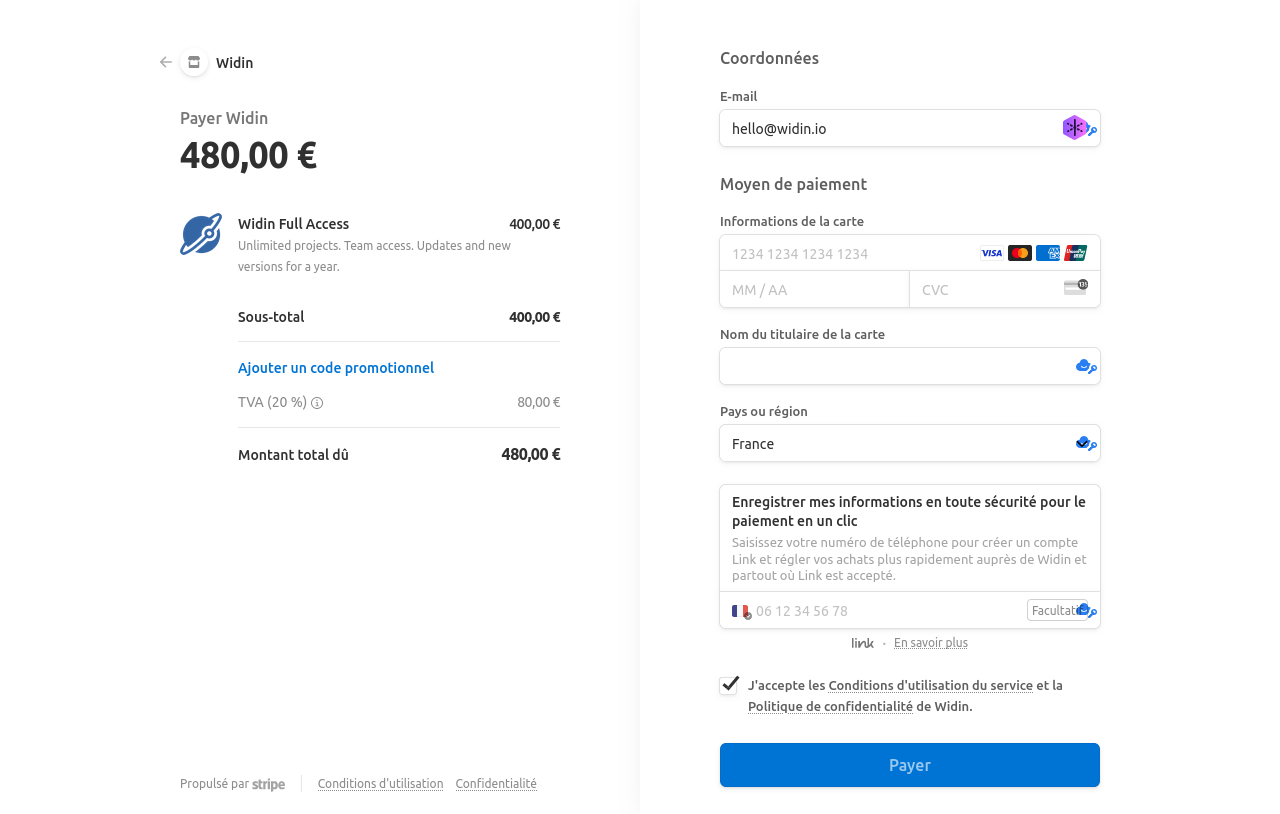Click the card number input field

point(850,253)
